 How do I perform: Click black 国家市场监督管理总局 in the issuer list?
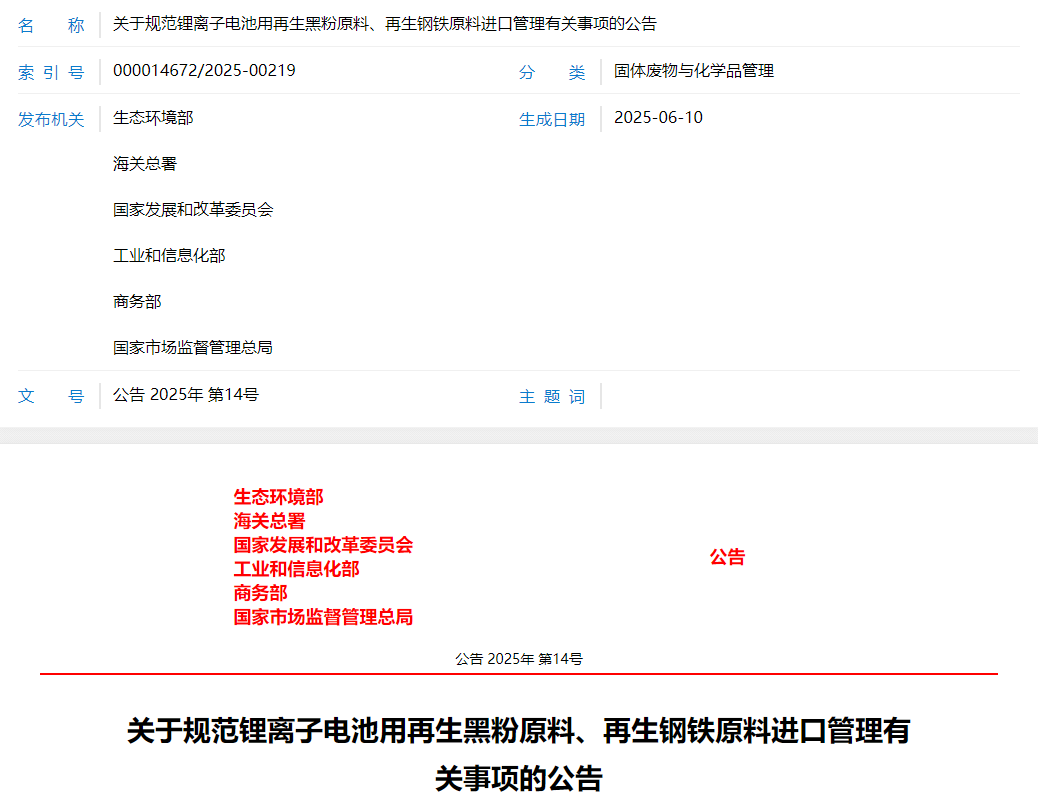click(193, 348)
